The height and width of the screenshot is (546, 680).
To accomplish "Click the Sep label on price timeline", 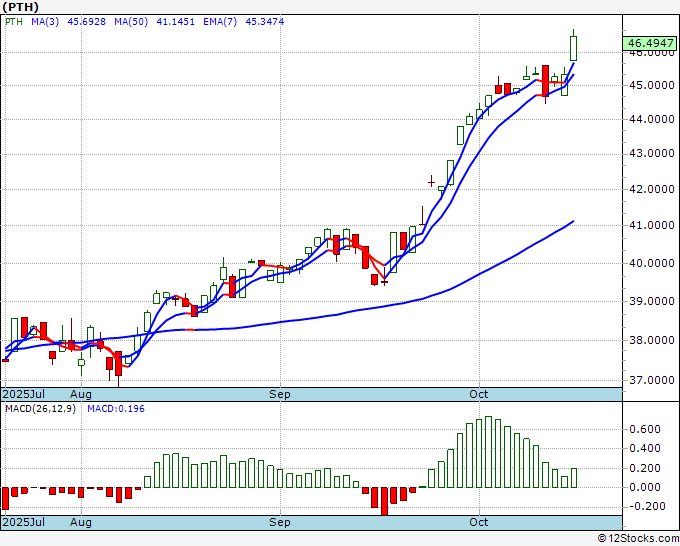I will point(280,395).
